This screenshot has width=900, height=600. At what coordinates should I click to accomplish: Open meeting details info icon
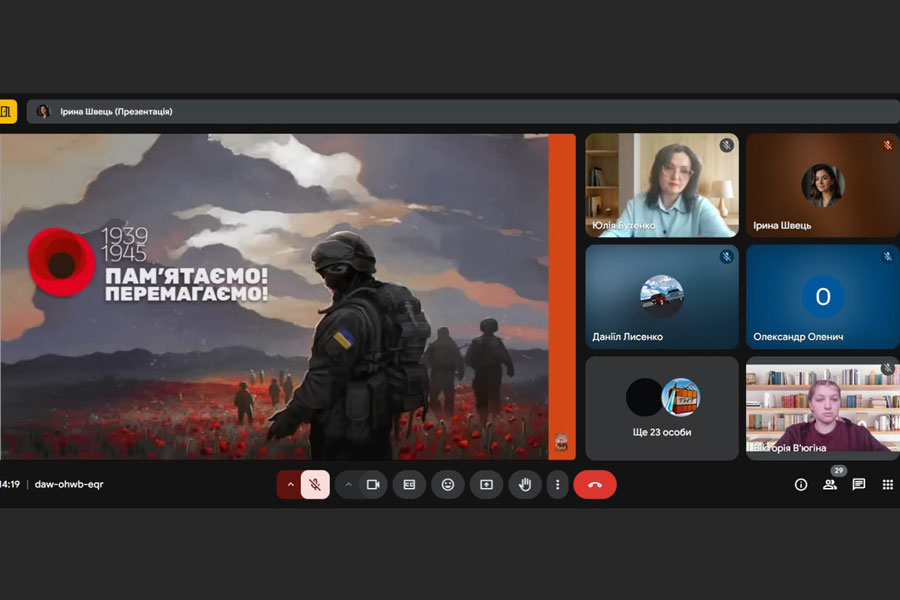tap(801, 485)
